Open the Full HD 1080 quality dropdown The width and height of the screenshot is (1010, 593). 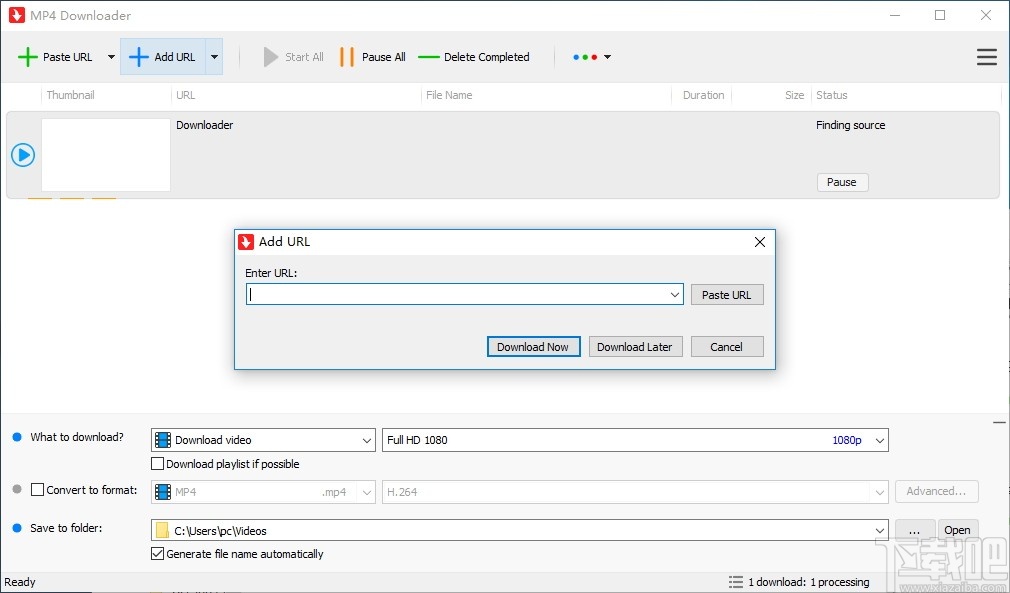(878, 440)
